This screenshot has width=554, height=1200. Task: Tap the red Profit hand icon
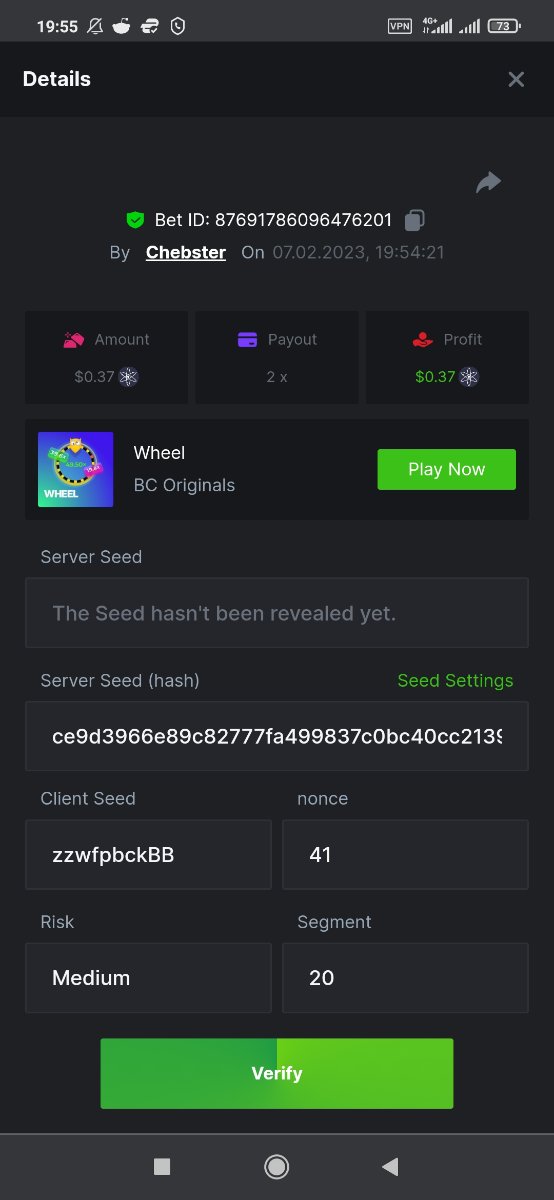(422, 340)
